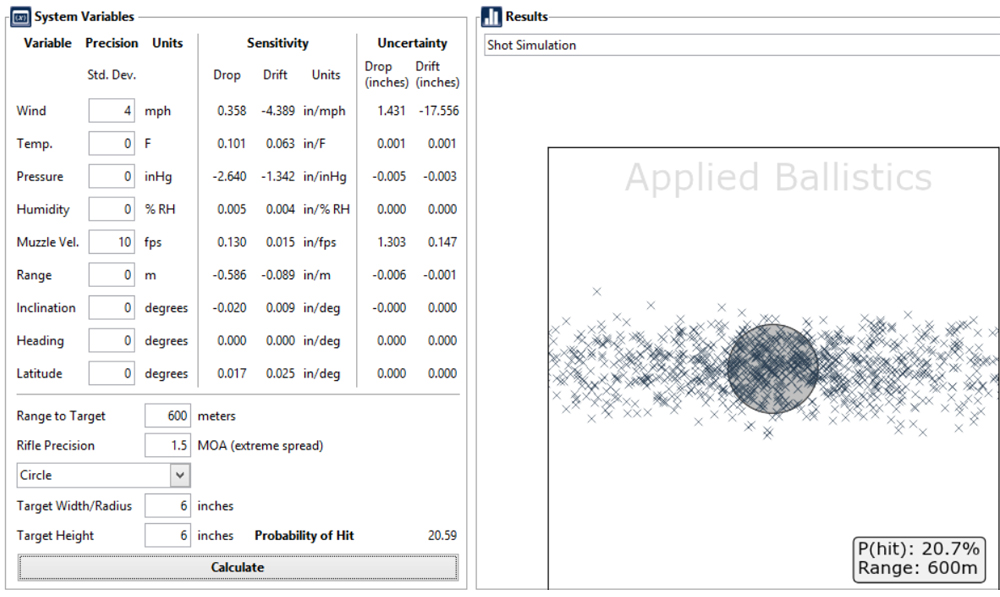Click the Results chart icon
Viewport: 1000px width, 597px height.
pyautogui.click(x=491, y=17)
